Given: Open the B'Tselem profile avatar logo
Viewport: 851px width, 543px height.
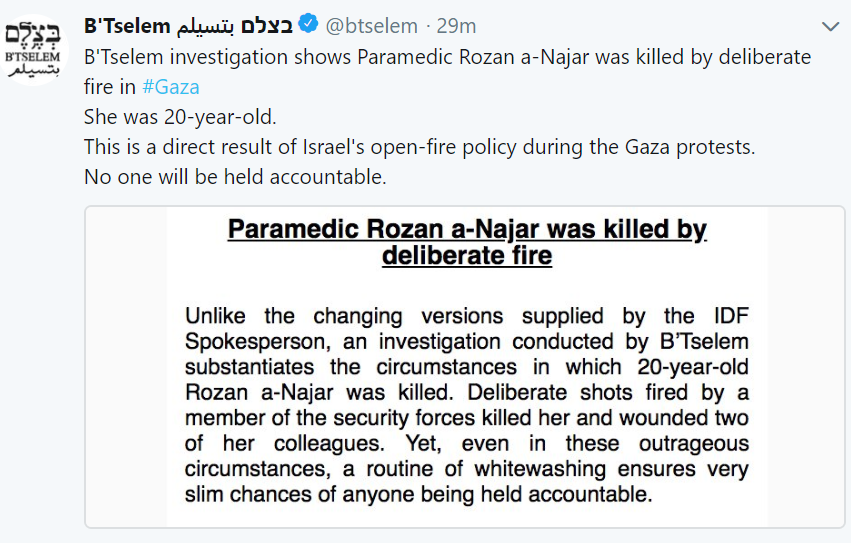Looking at the screenshot, I should [34, 50].
